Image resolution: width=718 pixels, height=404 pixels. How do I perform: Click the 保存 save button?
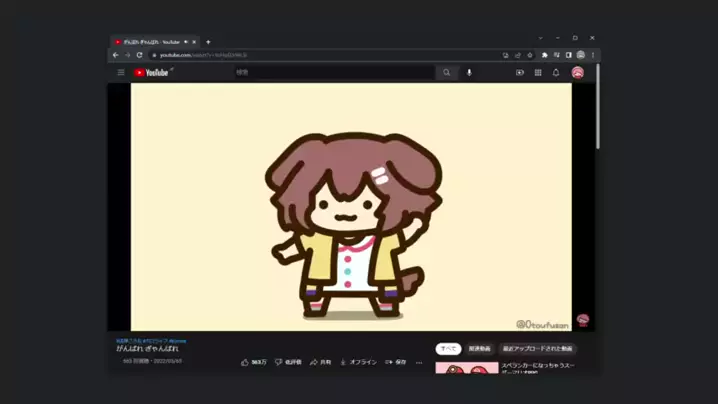396,362
